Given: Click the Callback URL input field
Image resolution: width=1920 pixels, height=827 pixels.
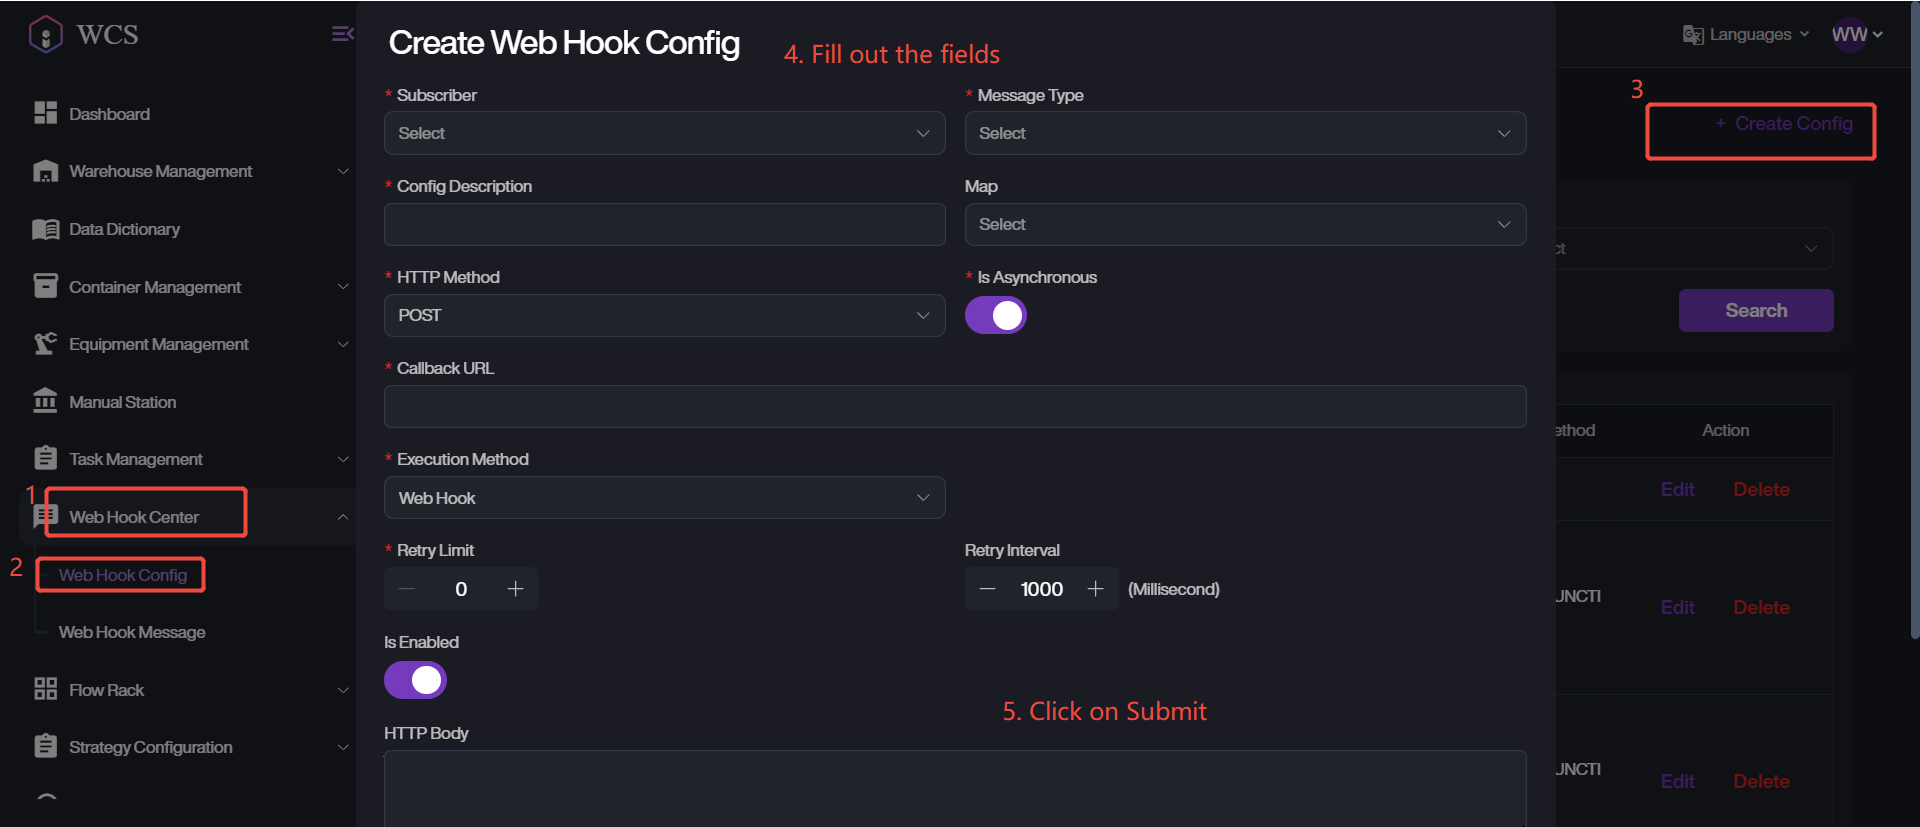Looking at the screenshot, I should click(x=954, y=407).
